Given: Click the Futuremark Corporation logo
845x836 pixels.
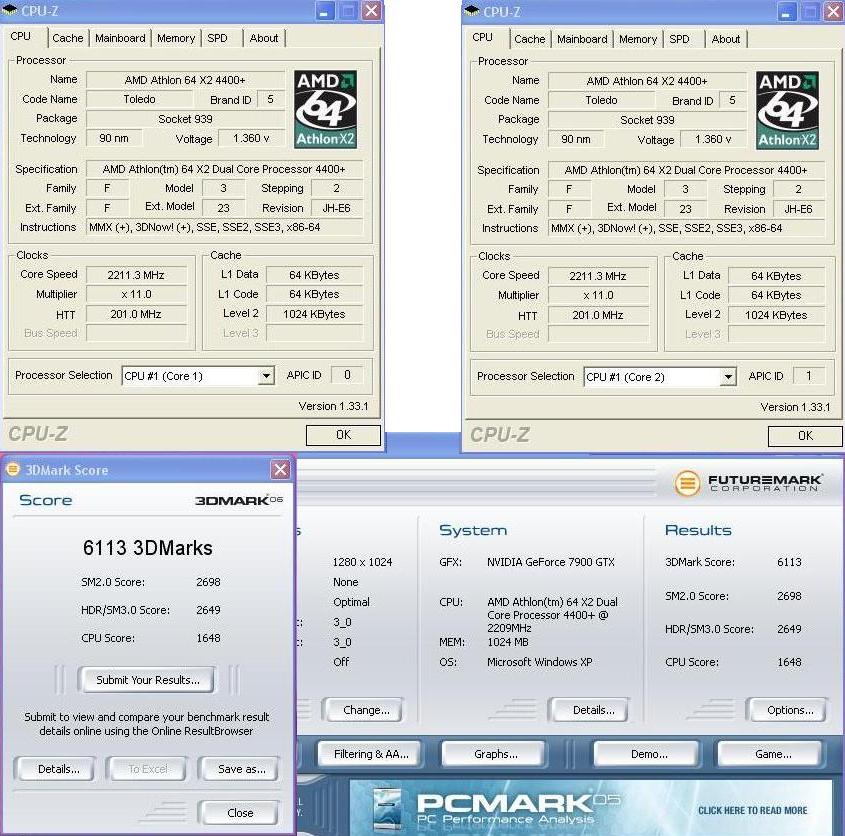Looking at the screenshot, I should (748, 482).
